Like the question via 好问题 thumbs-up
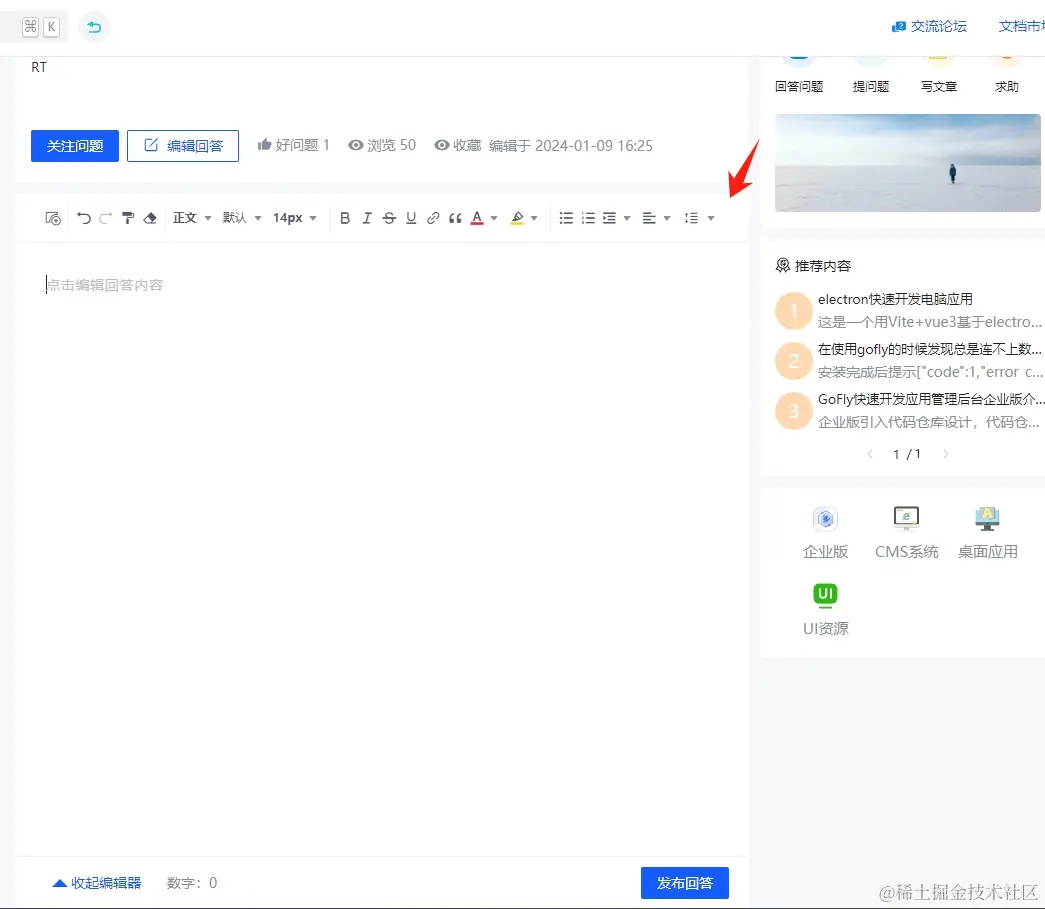The image size is (1045, 909). coord(293,145)
